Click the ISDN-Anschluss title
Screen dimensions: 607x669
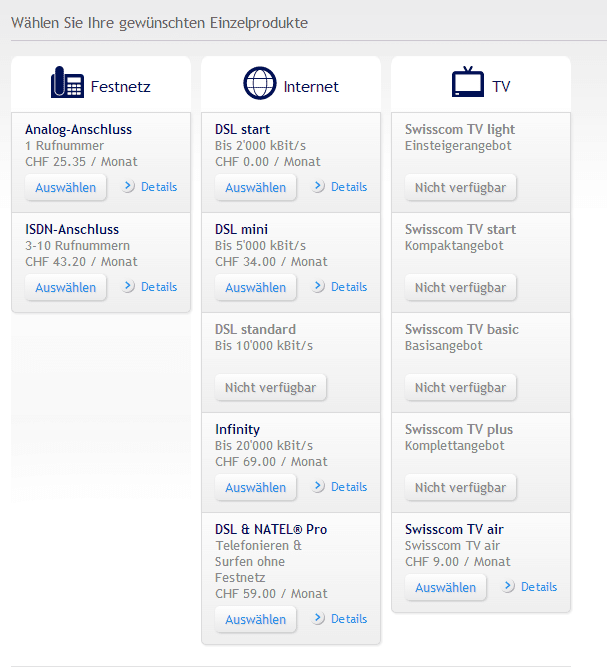pos(72,229)
